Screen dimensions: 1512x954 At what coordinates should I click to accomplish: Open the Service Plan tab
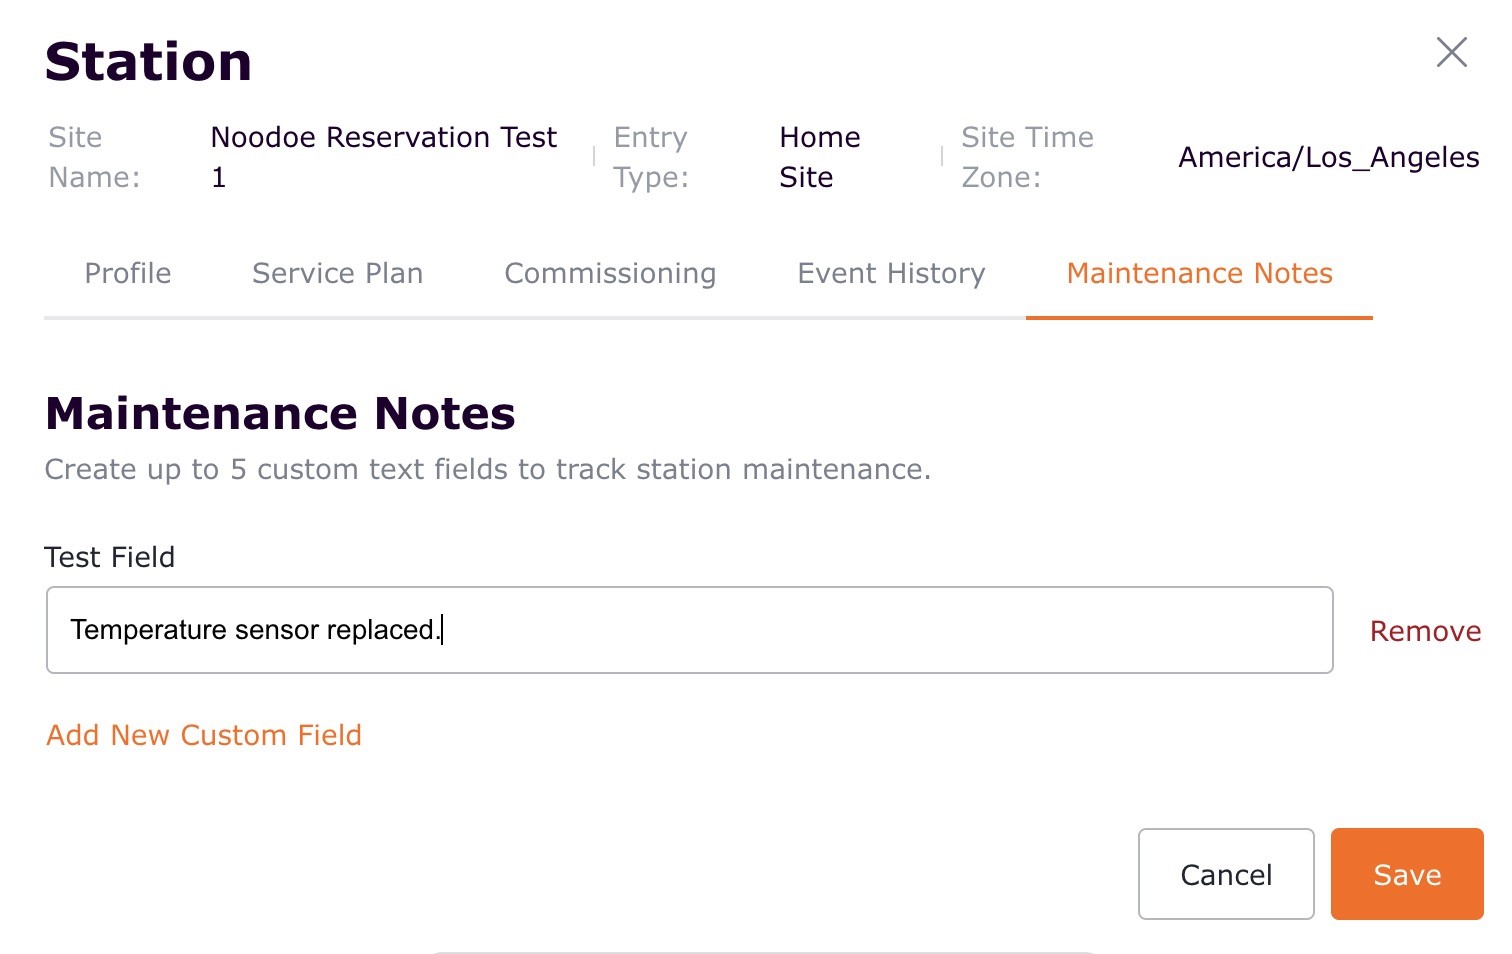click(x=337, y=273)
